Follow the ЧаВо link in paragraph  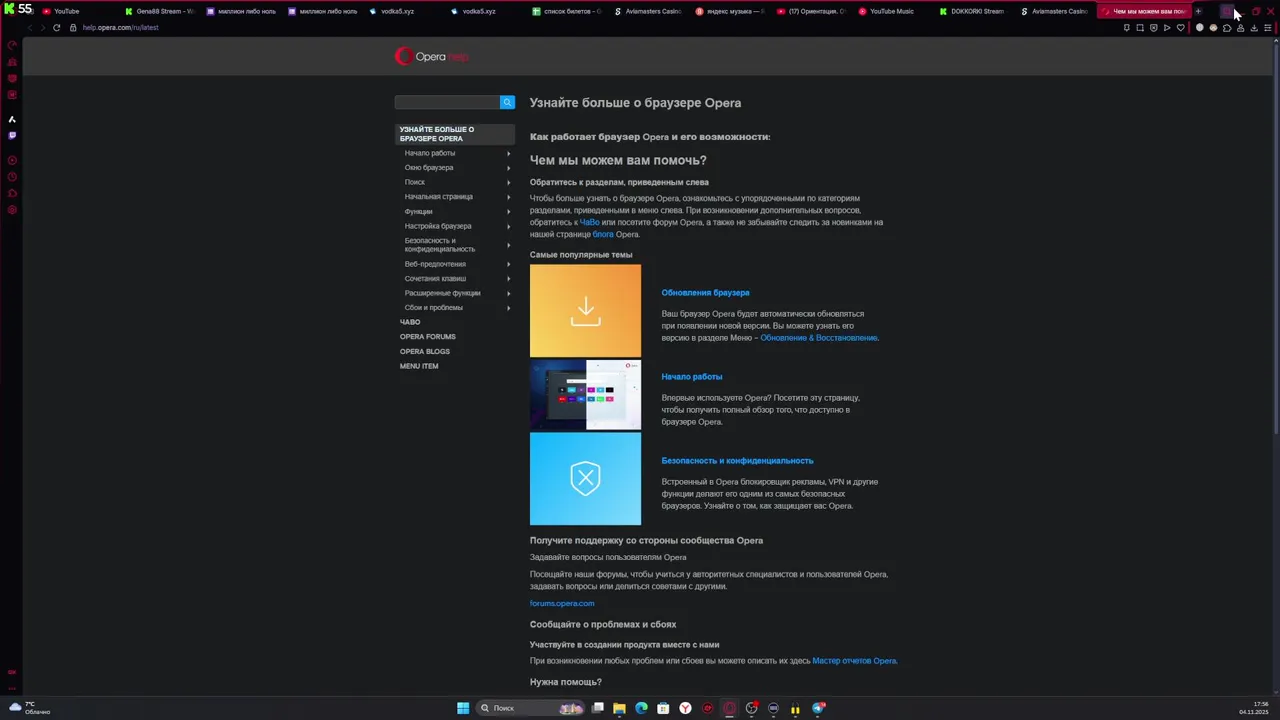(590, 222)
